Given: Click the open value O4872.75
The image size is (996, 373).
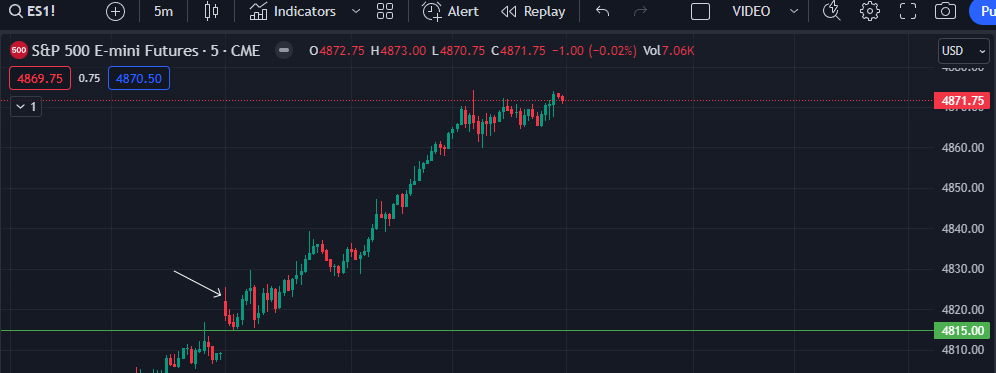Looking at the screenshot, I should click(337, 51).
